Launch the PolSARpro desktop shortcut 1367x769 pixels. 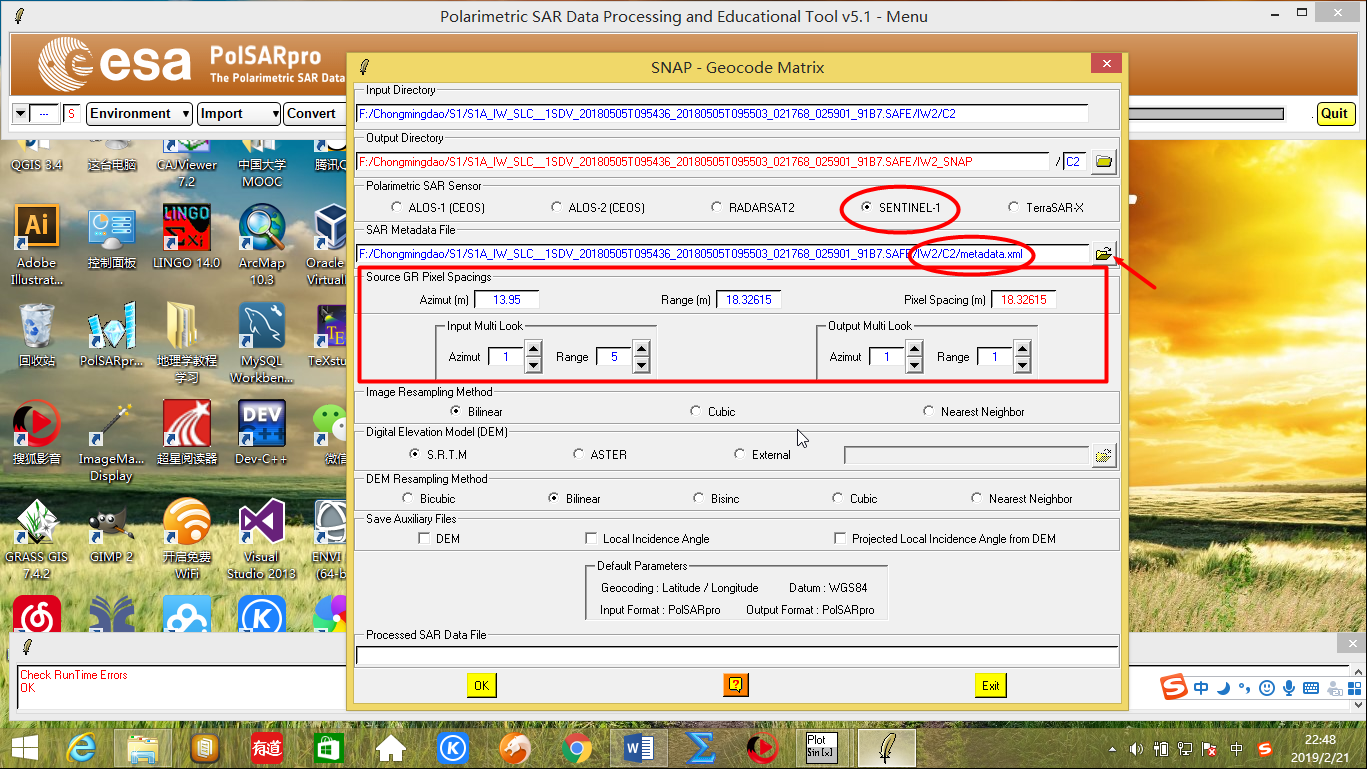click(x=112, y=335)
